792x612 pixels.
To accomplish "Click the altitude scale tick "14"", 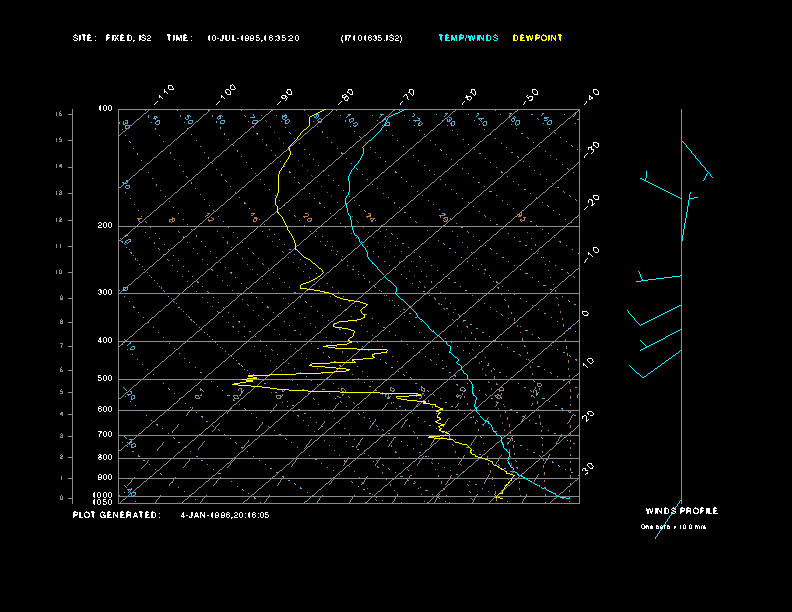I will (x=60, y=167).
